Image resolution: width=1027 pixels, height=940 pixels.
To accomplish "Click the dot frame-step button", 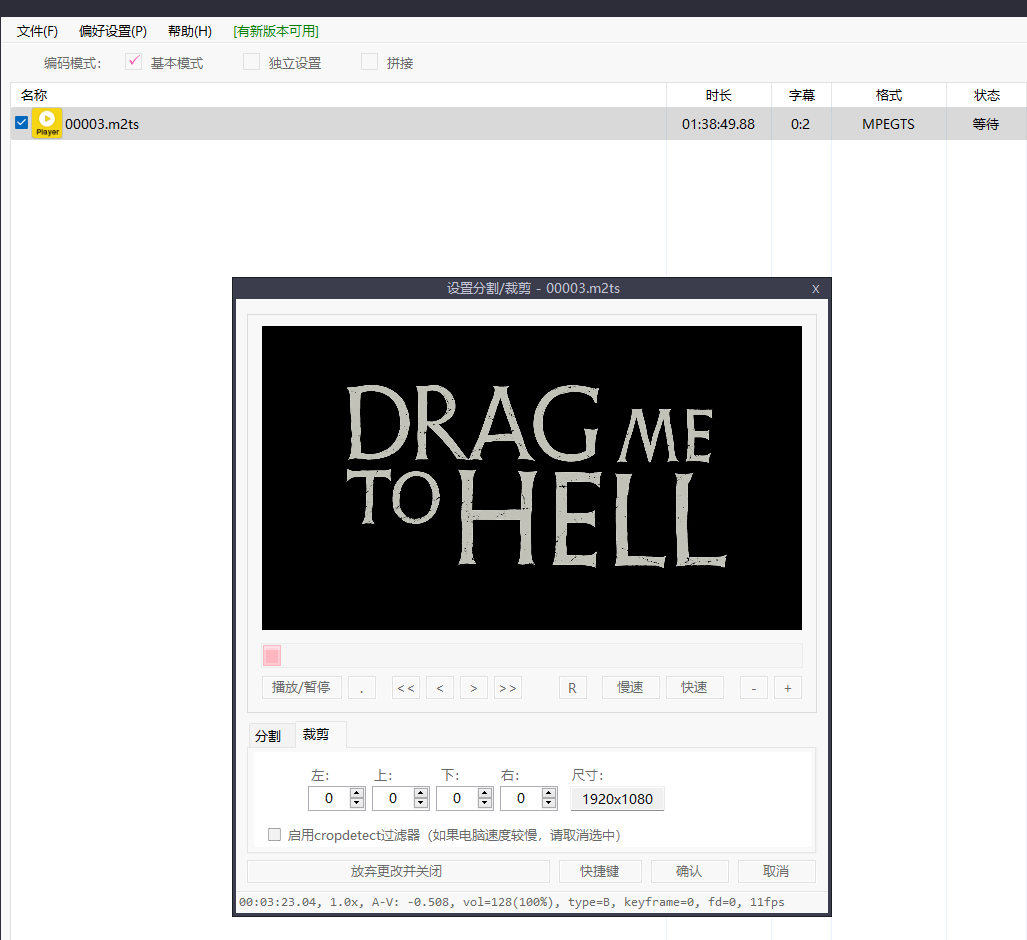I will click(x=362, y=687).
